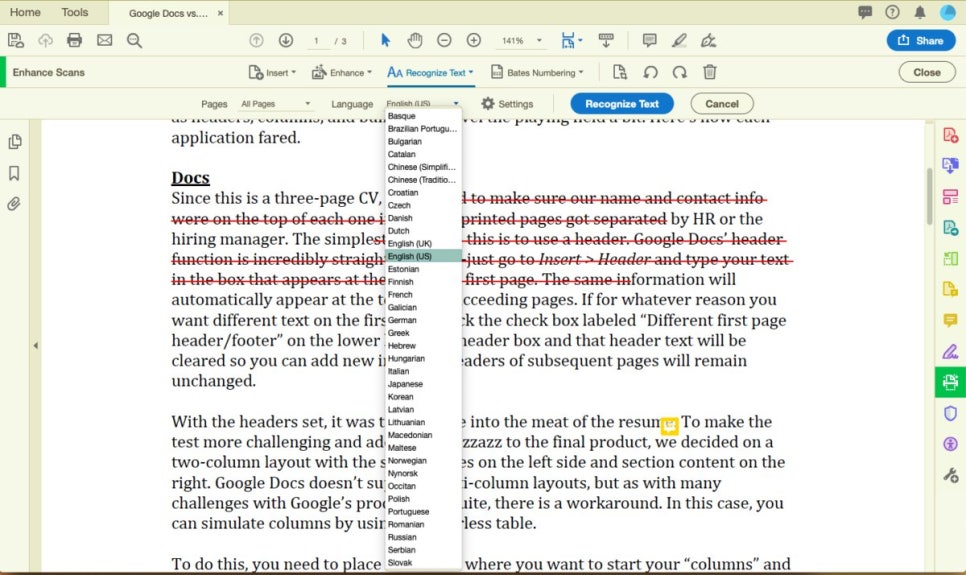Click the Sign document icon
The height and width of the screenshot is (575, 966).
pos(708,41)
